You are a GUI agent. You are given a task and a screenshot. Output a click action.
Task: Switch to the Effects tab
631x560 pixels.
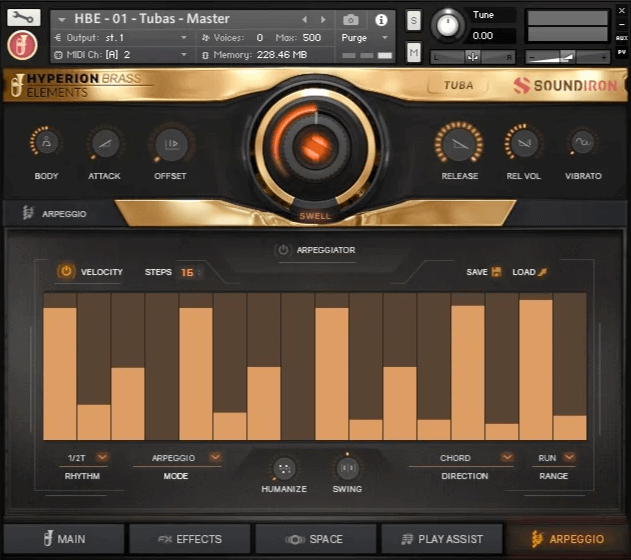[x=190, y=539]
